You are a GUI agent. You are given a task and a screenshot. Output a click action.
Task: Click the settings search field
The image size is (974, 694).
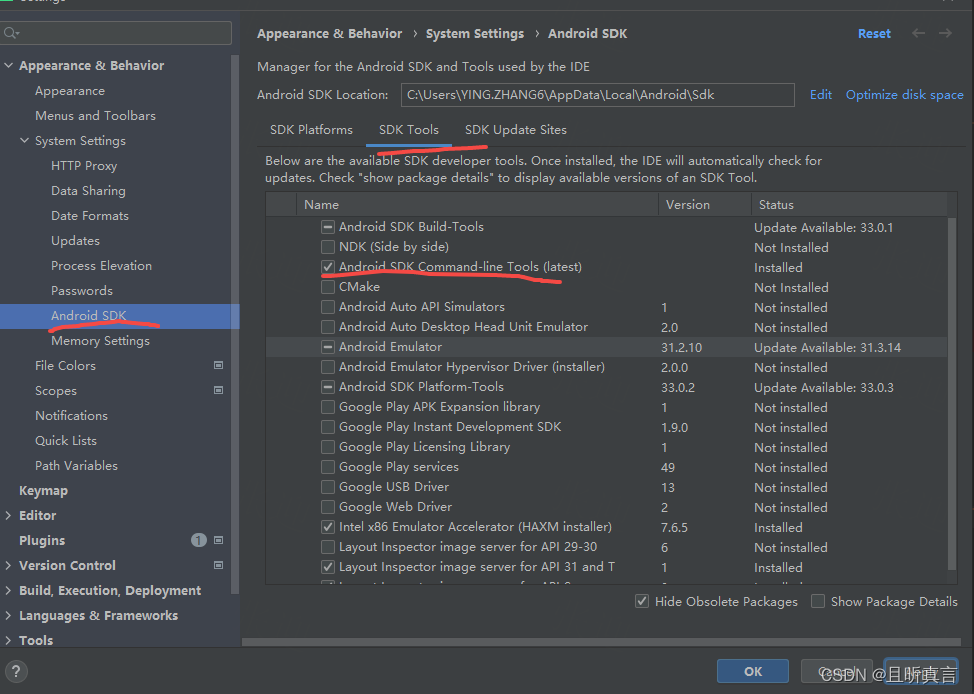[116, 33]
